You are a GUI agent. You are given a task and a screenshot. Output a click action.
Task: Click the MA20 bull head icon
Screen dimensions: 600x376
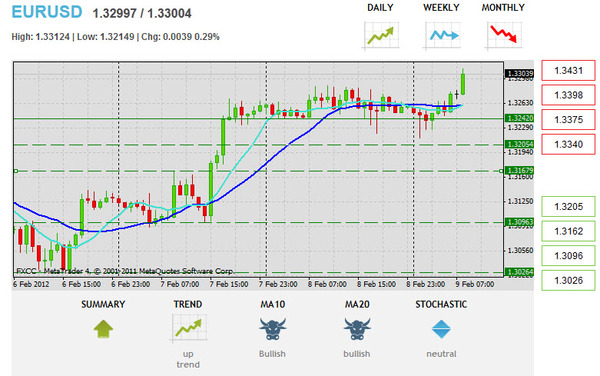click(357, 329)
